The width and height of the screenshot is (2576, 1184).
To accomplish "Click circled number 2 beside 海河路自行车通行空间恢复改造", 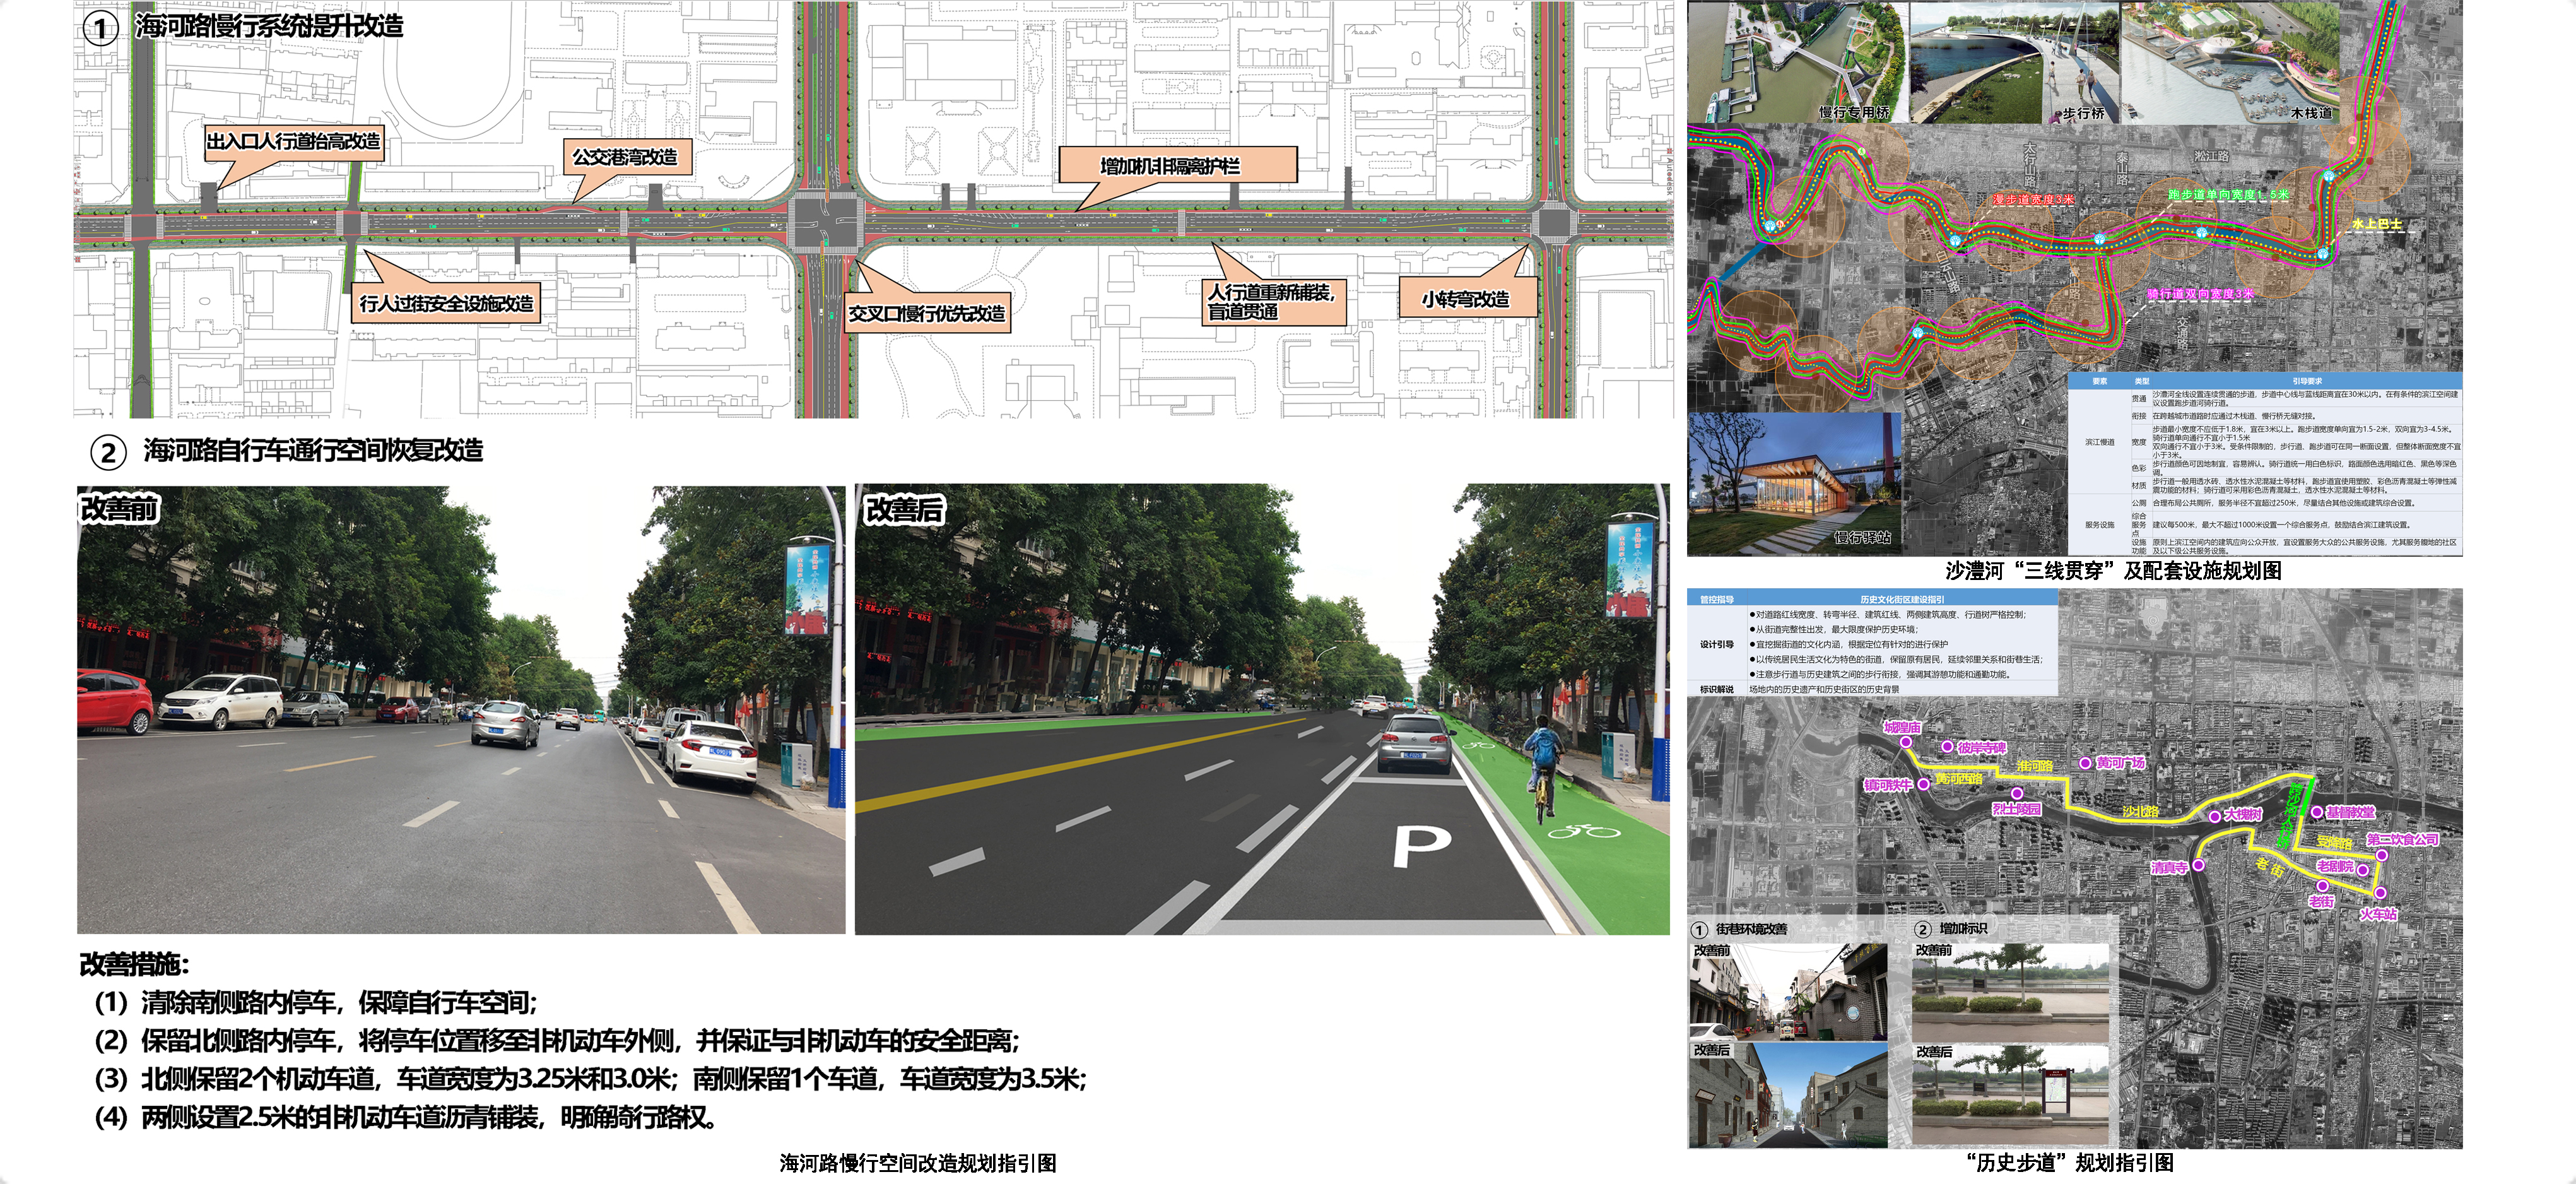I will (x=108, y=452).
